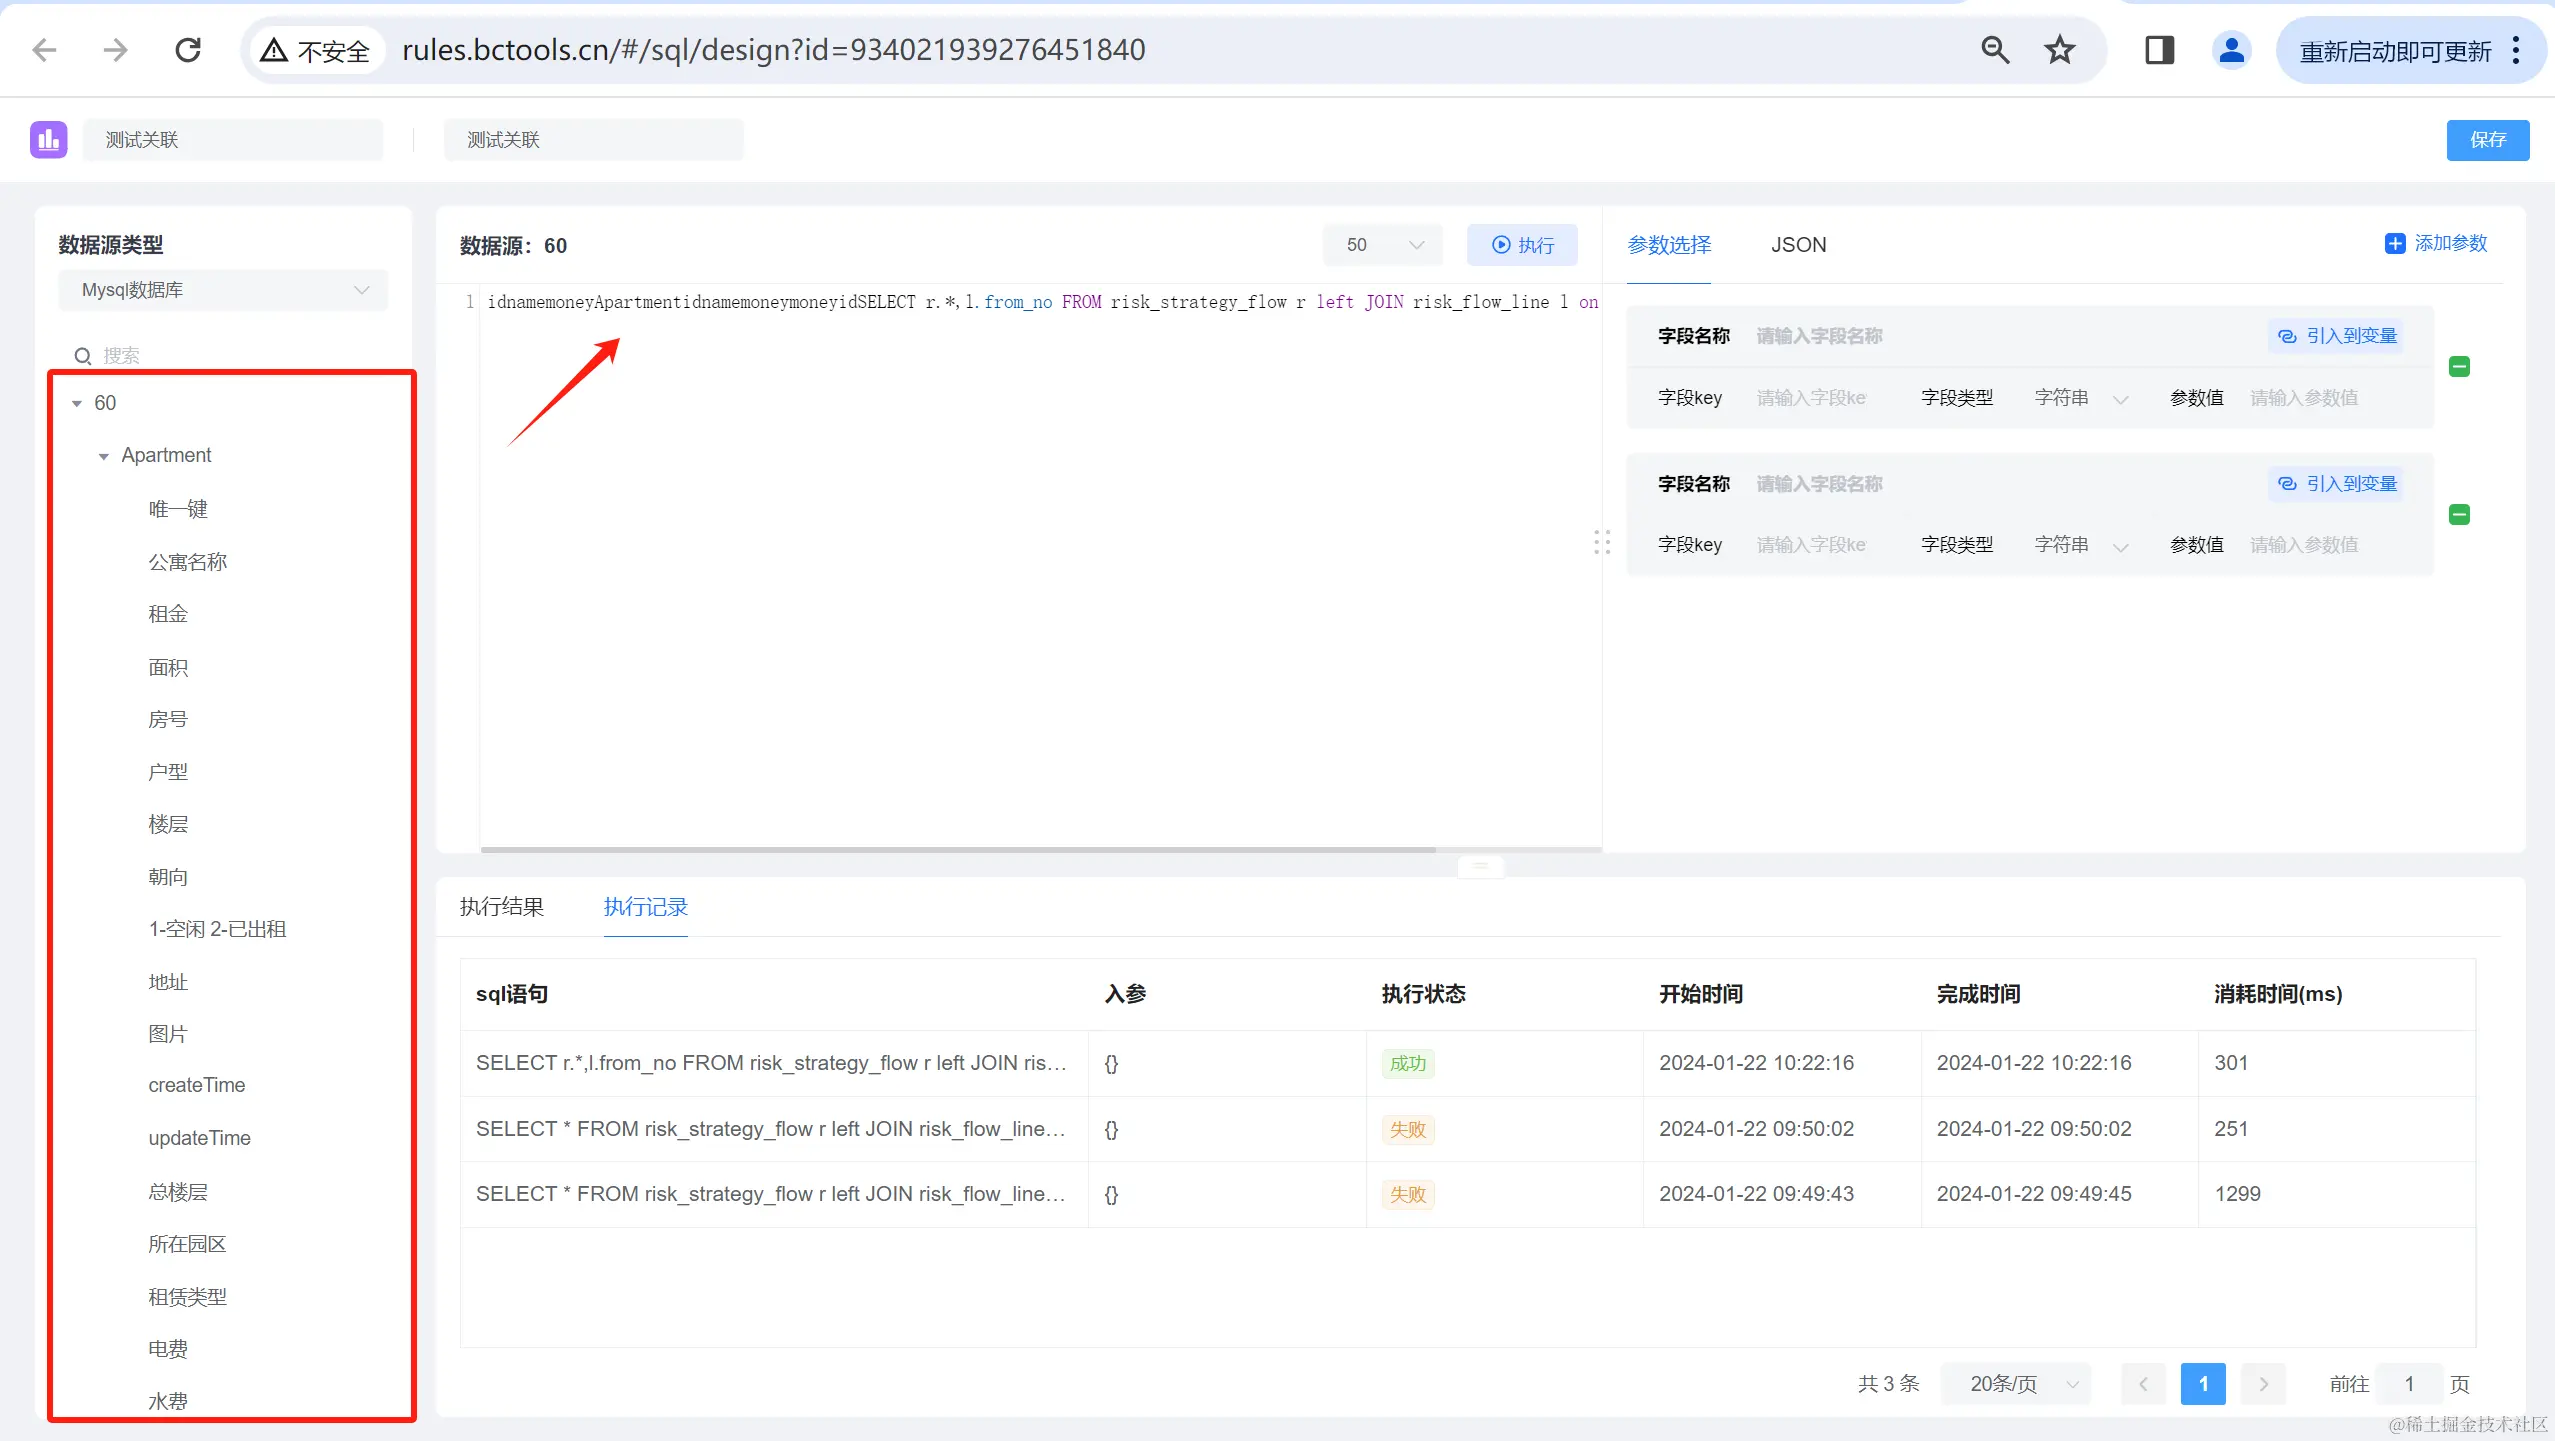Open the 50 row limit dropdown
The height and width of the screenshot is (1441, 2555).
point(1383,245)
